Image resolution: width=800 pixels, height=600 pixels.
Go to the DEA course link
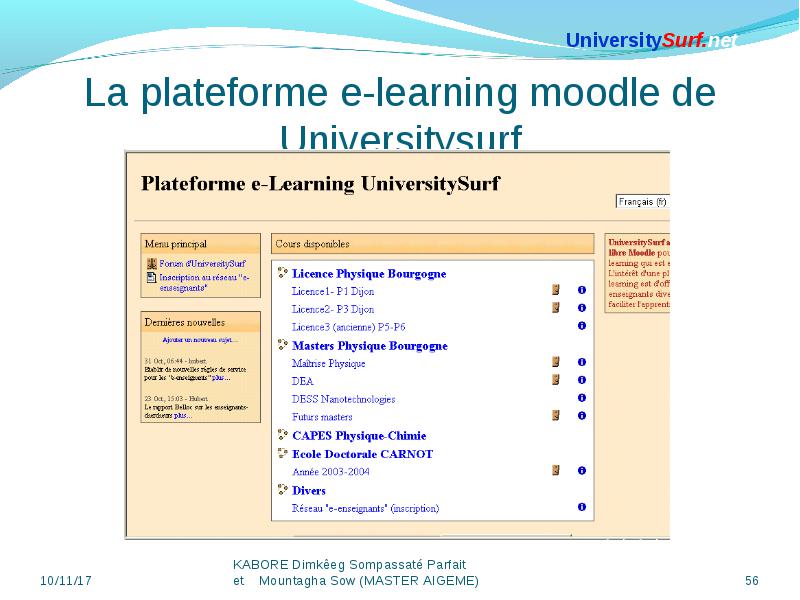(303, 381)
